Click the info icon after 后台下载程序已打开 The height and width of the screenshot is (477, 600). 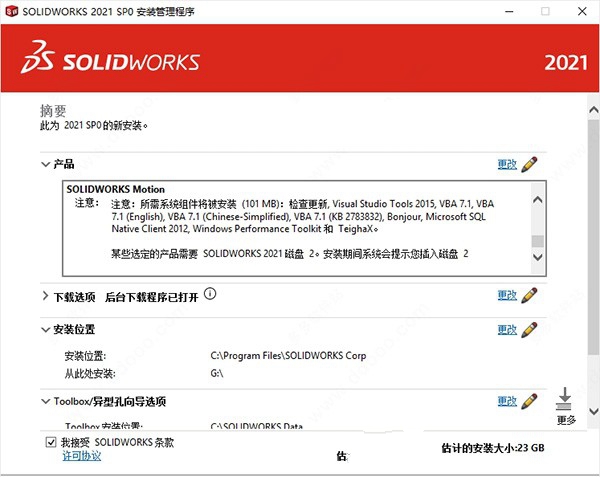(210, 294)
